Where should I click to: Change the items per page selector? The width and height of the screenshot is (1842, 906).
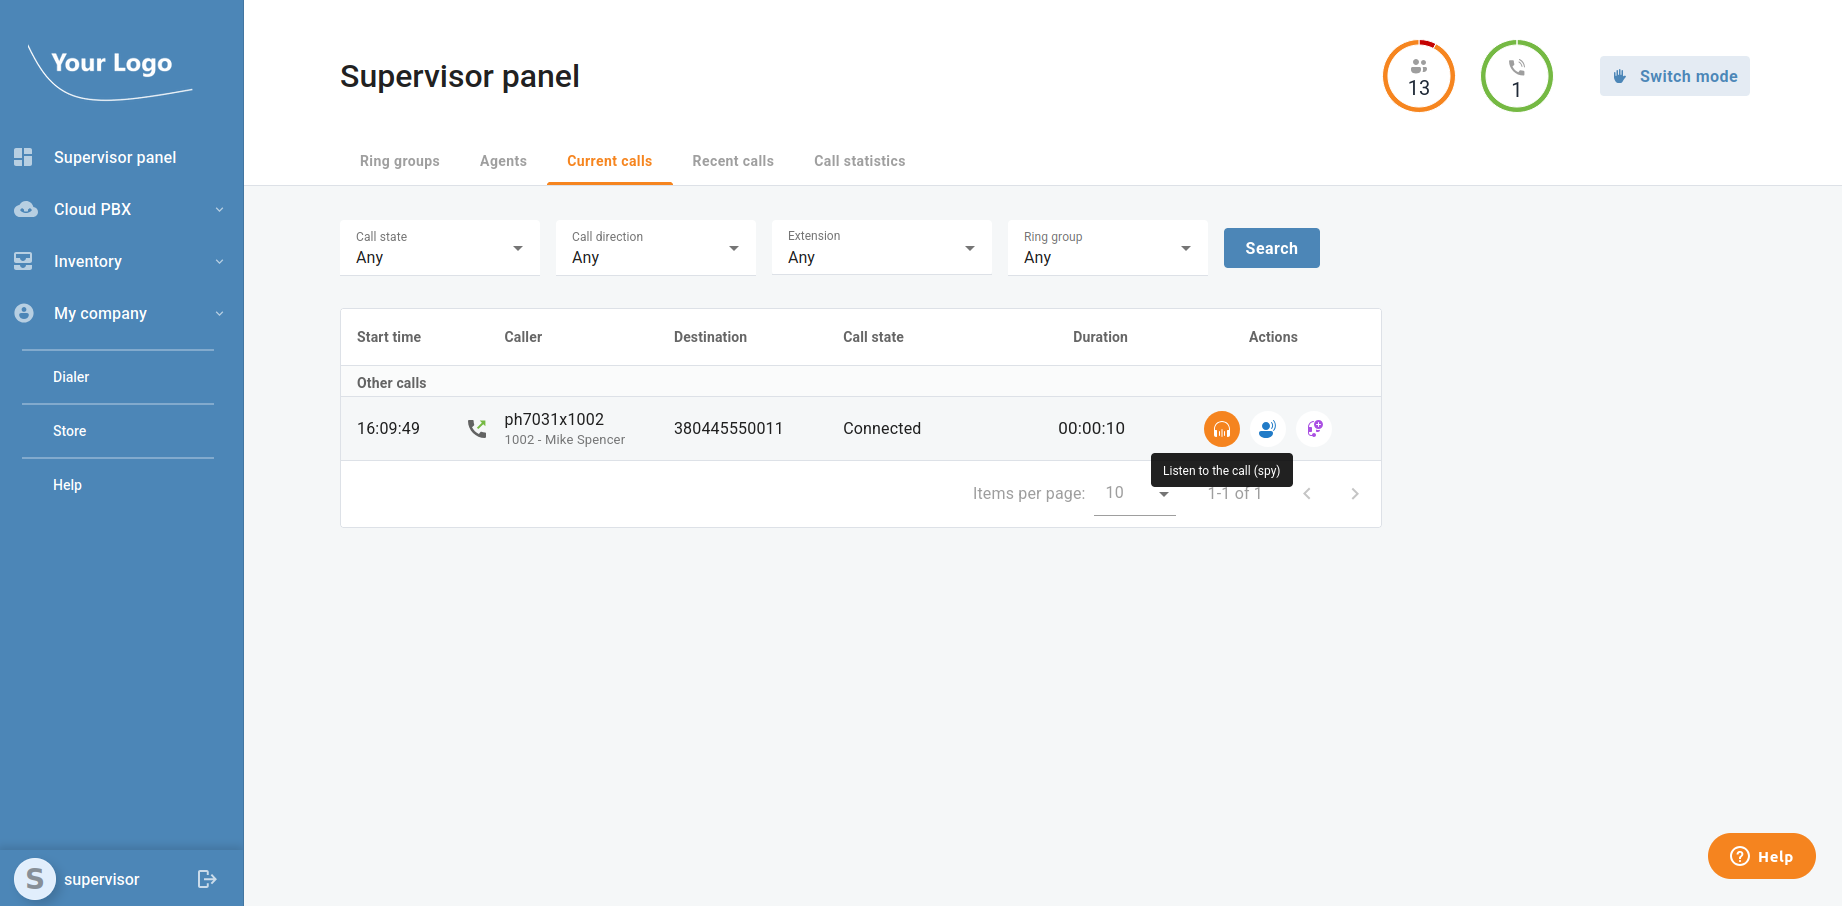[x=1135, y=493]
